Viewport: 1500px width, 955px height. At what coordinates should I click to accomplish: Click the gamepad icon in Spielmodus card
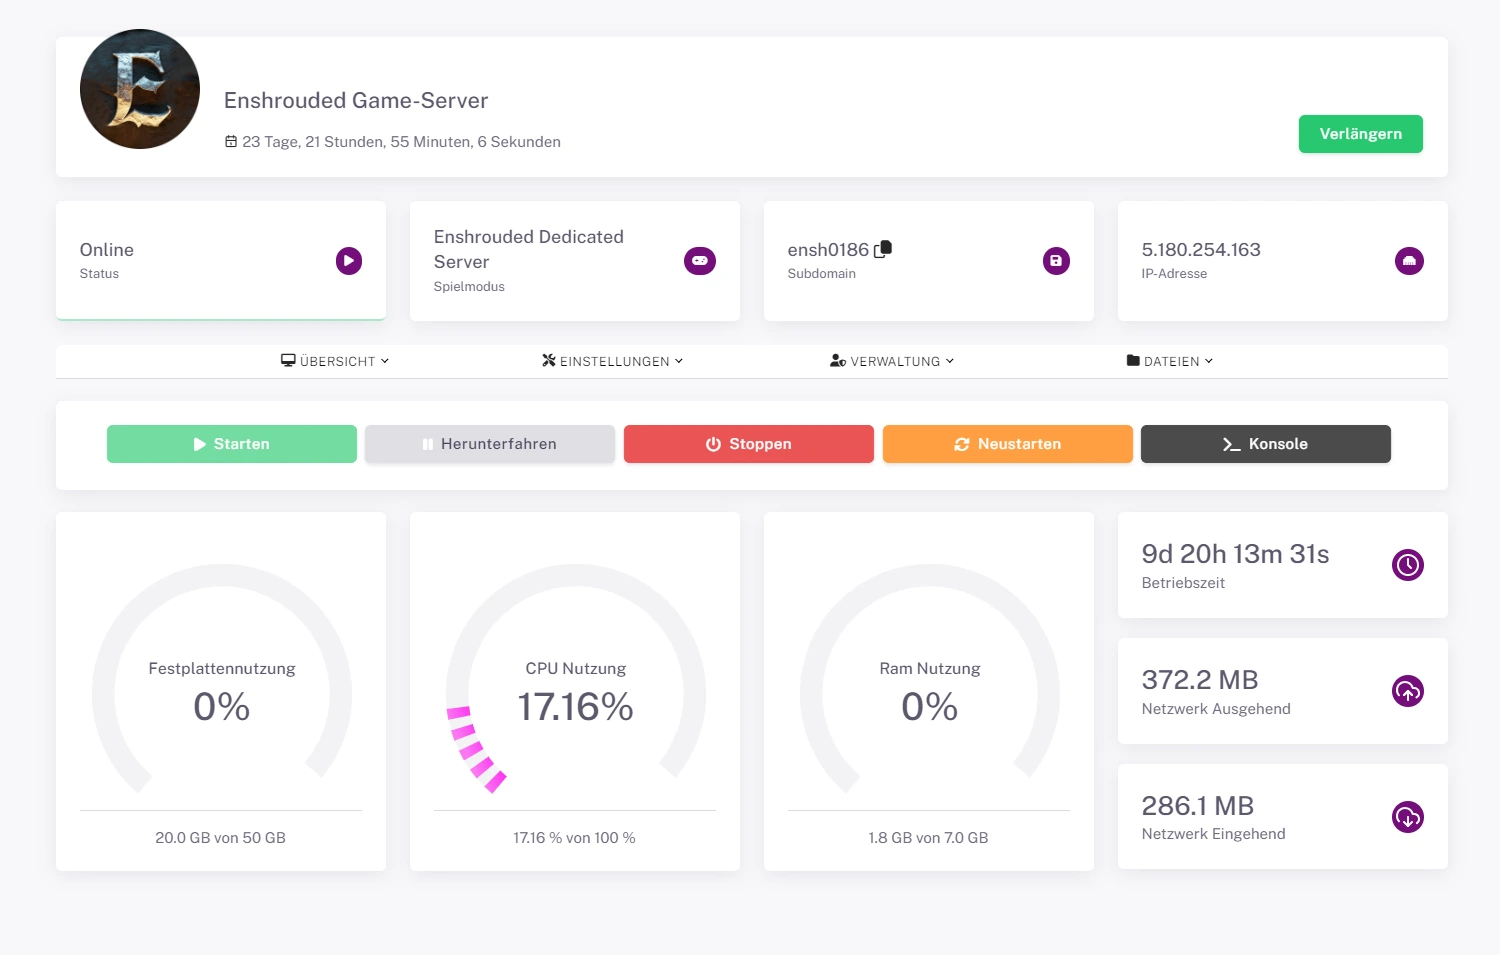point(700,261)
